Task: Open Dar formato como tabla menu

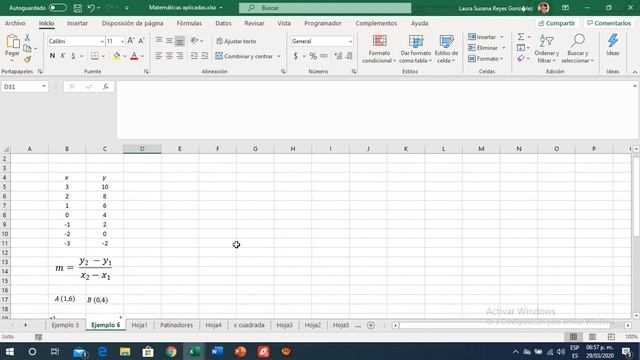Action: pos(416,49)
